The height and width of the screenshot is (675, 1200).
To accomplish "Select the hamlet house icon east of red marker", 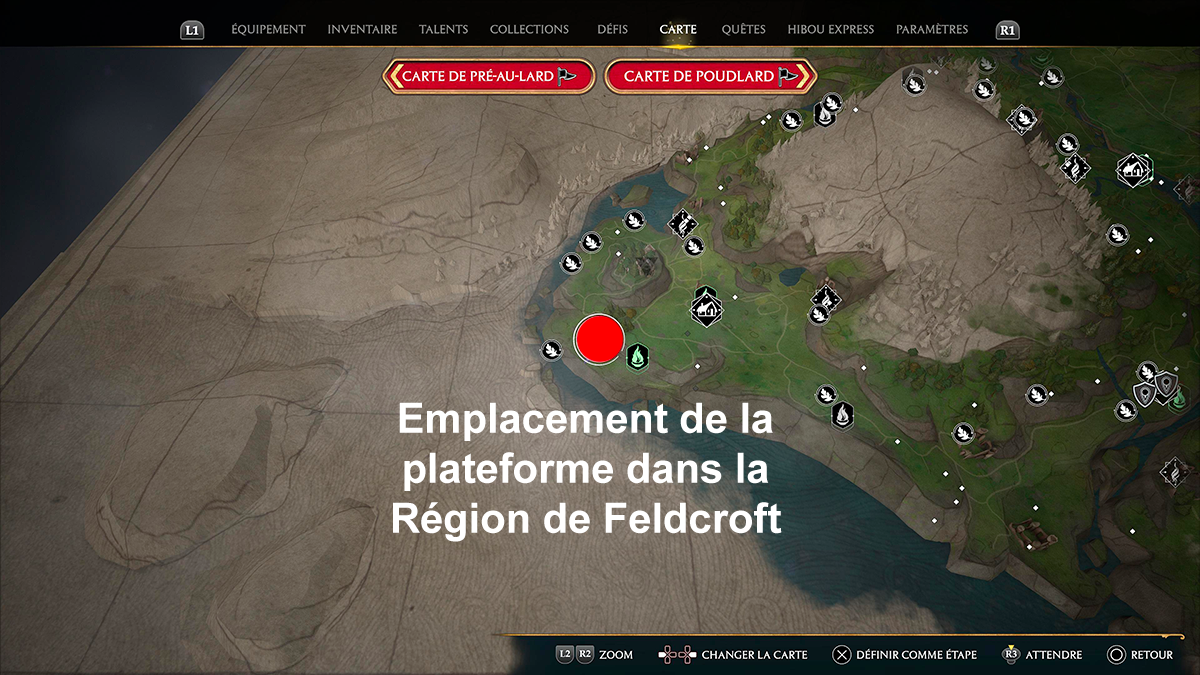I will tap(706, 306).
